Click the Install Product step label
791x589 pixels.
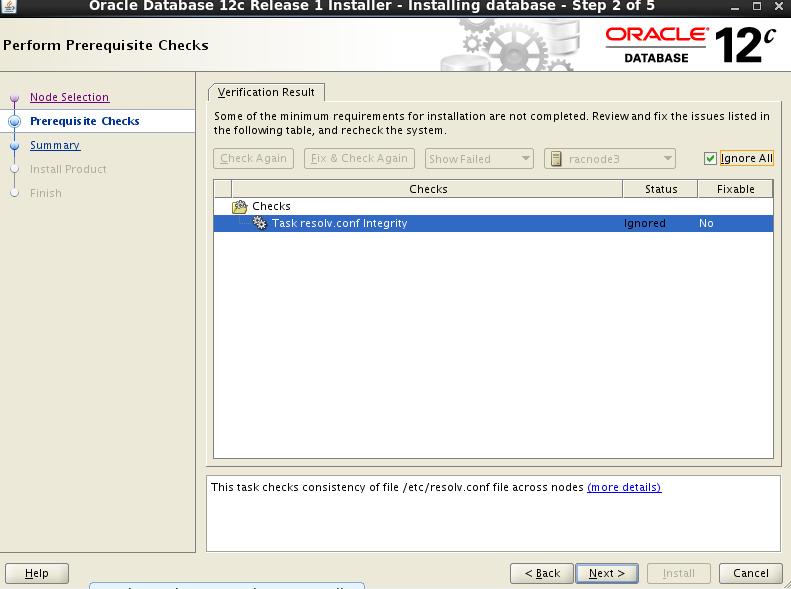point(68,169)
